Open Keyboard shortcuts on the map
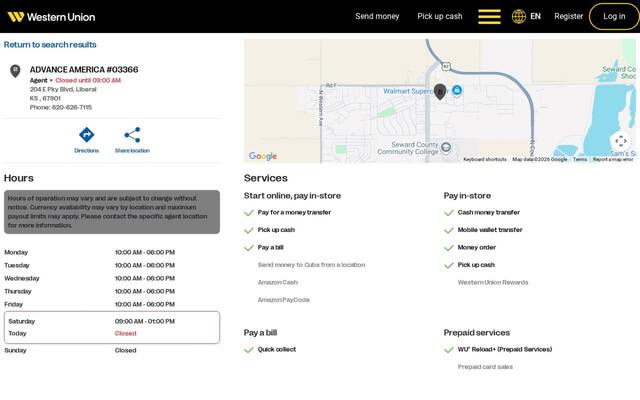Screen dimensions: 640x400 [485, 159]
